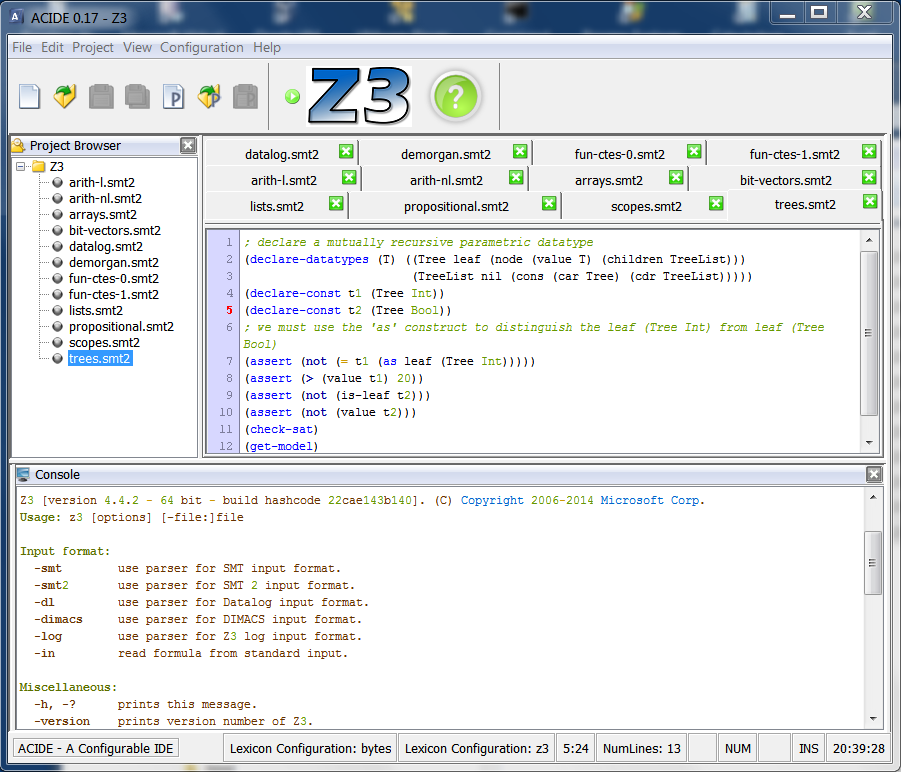Screen dimensions: 901x772
Task: Click the Open Project folder icon
Action: point(209,96)
